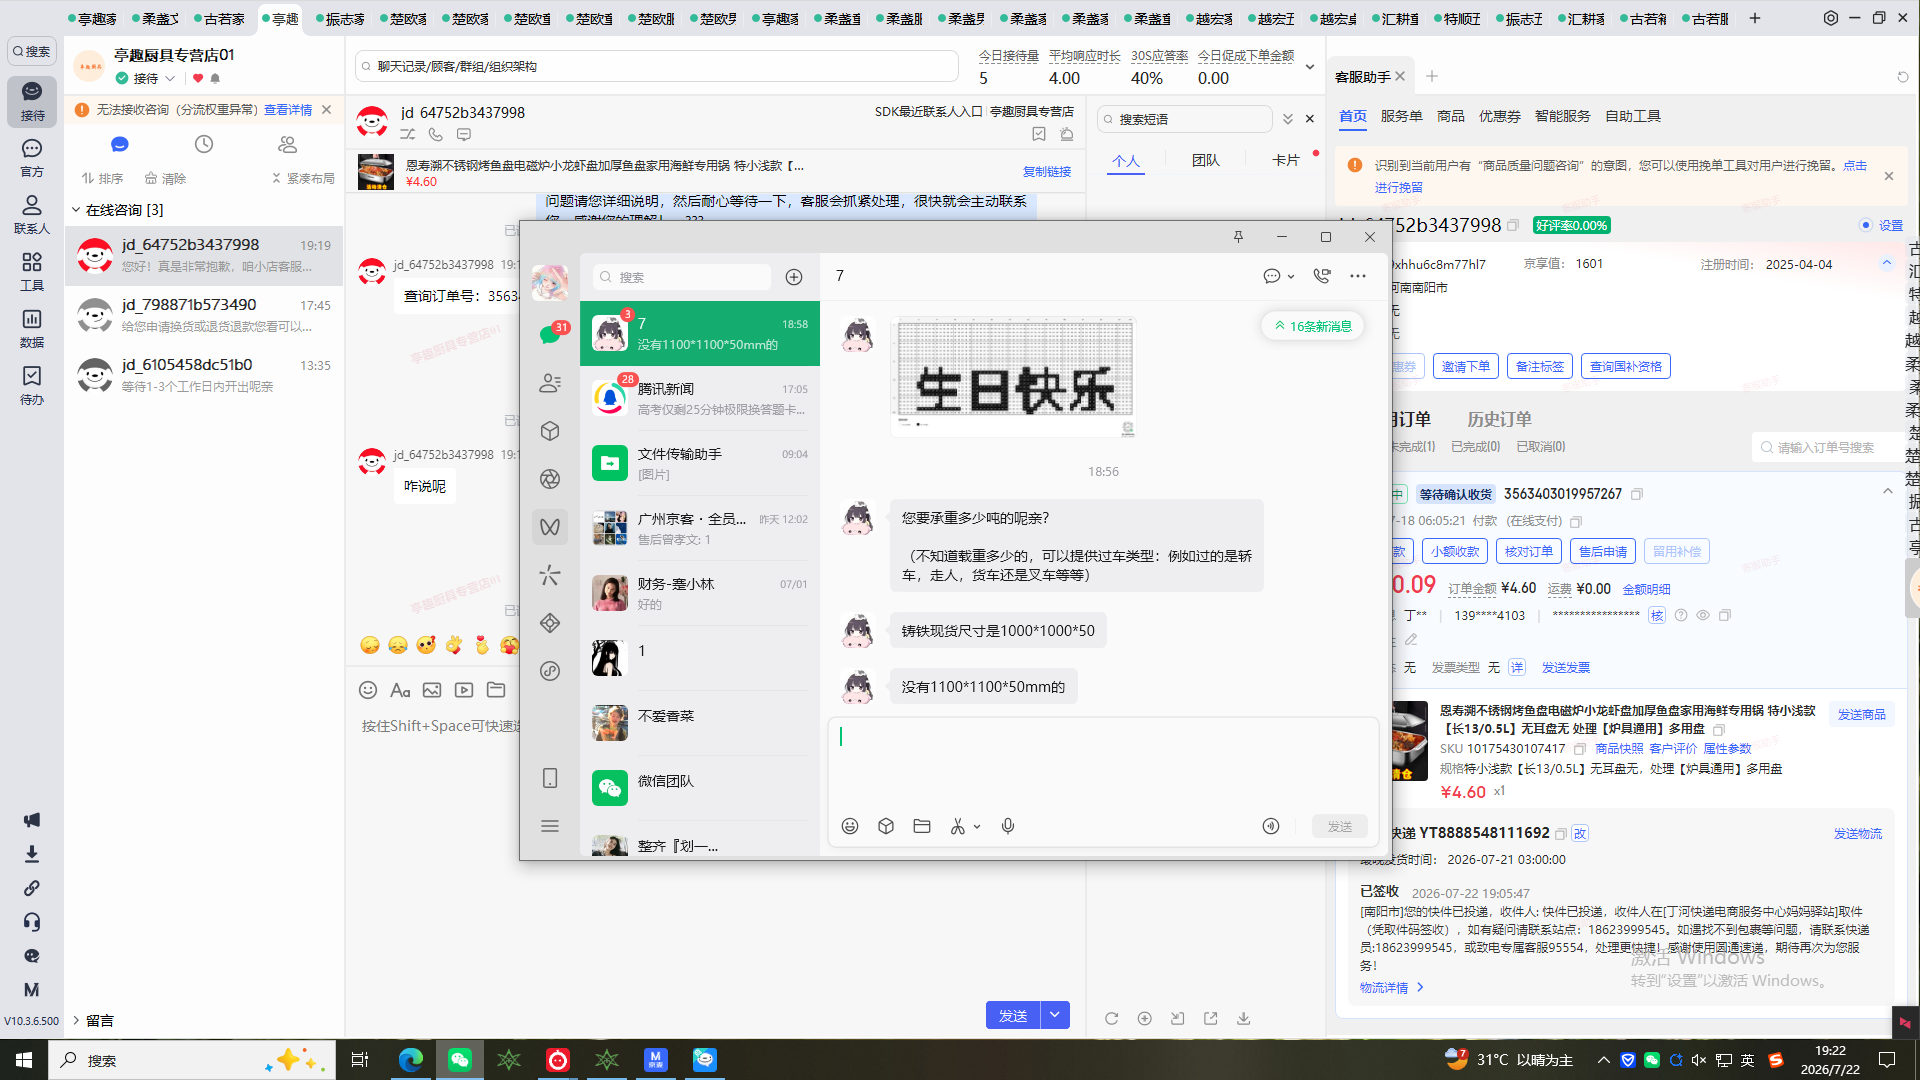This screenshot has width=1920, height=1080.
Task: Click plus button beside WeChat search box
Action: tap(794, 277)
